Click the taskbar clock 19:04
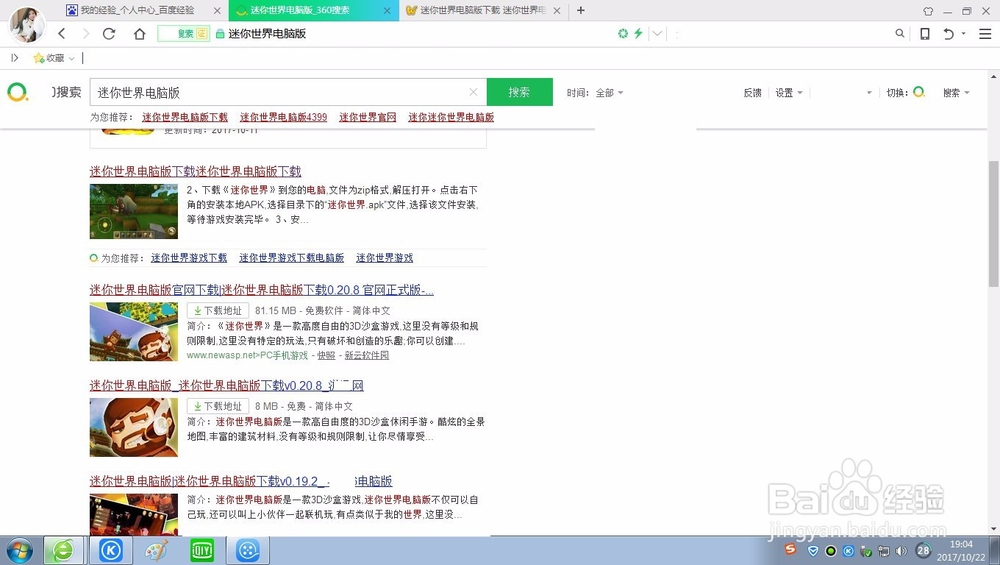 (x=961, y=544)
